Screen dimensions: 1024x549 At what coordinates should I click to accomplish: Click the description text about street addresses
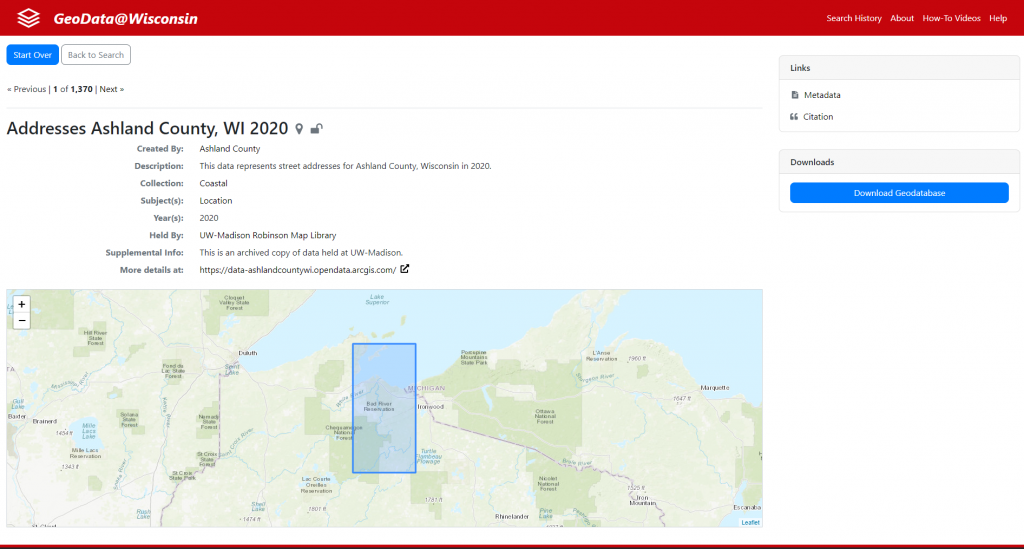(x=345, y=166)
